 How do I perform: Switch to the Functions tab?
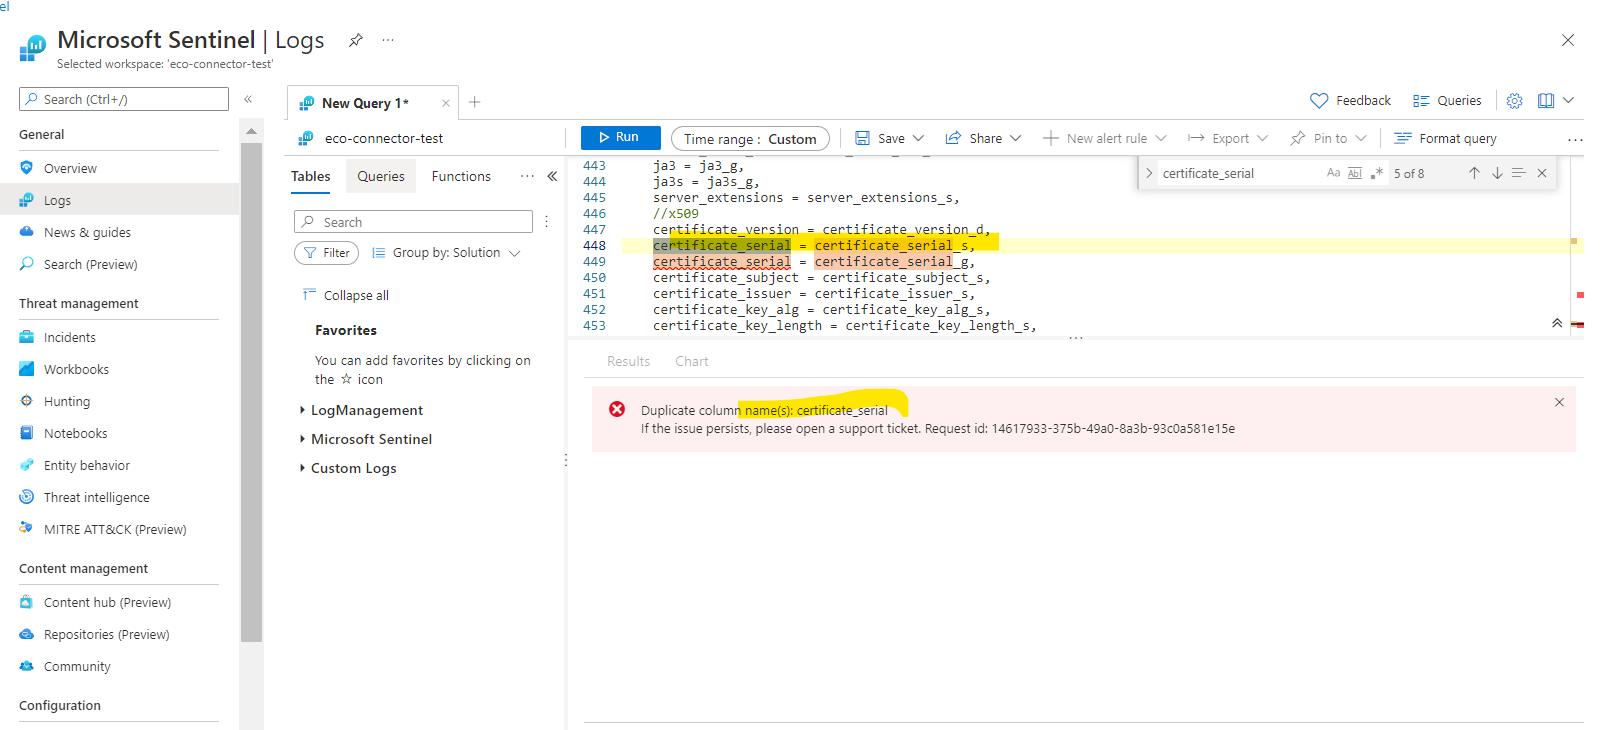pos(461,176)
